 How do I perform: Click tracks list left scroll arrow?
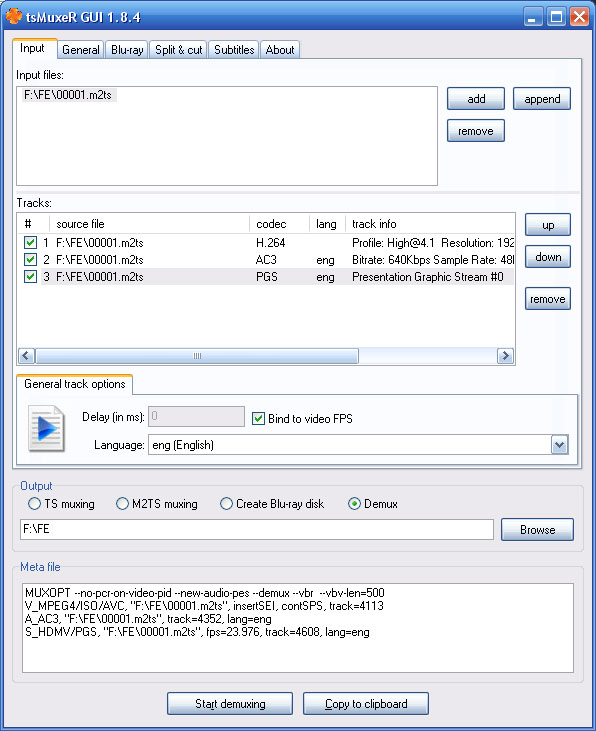pos(26,356)
